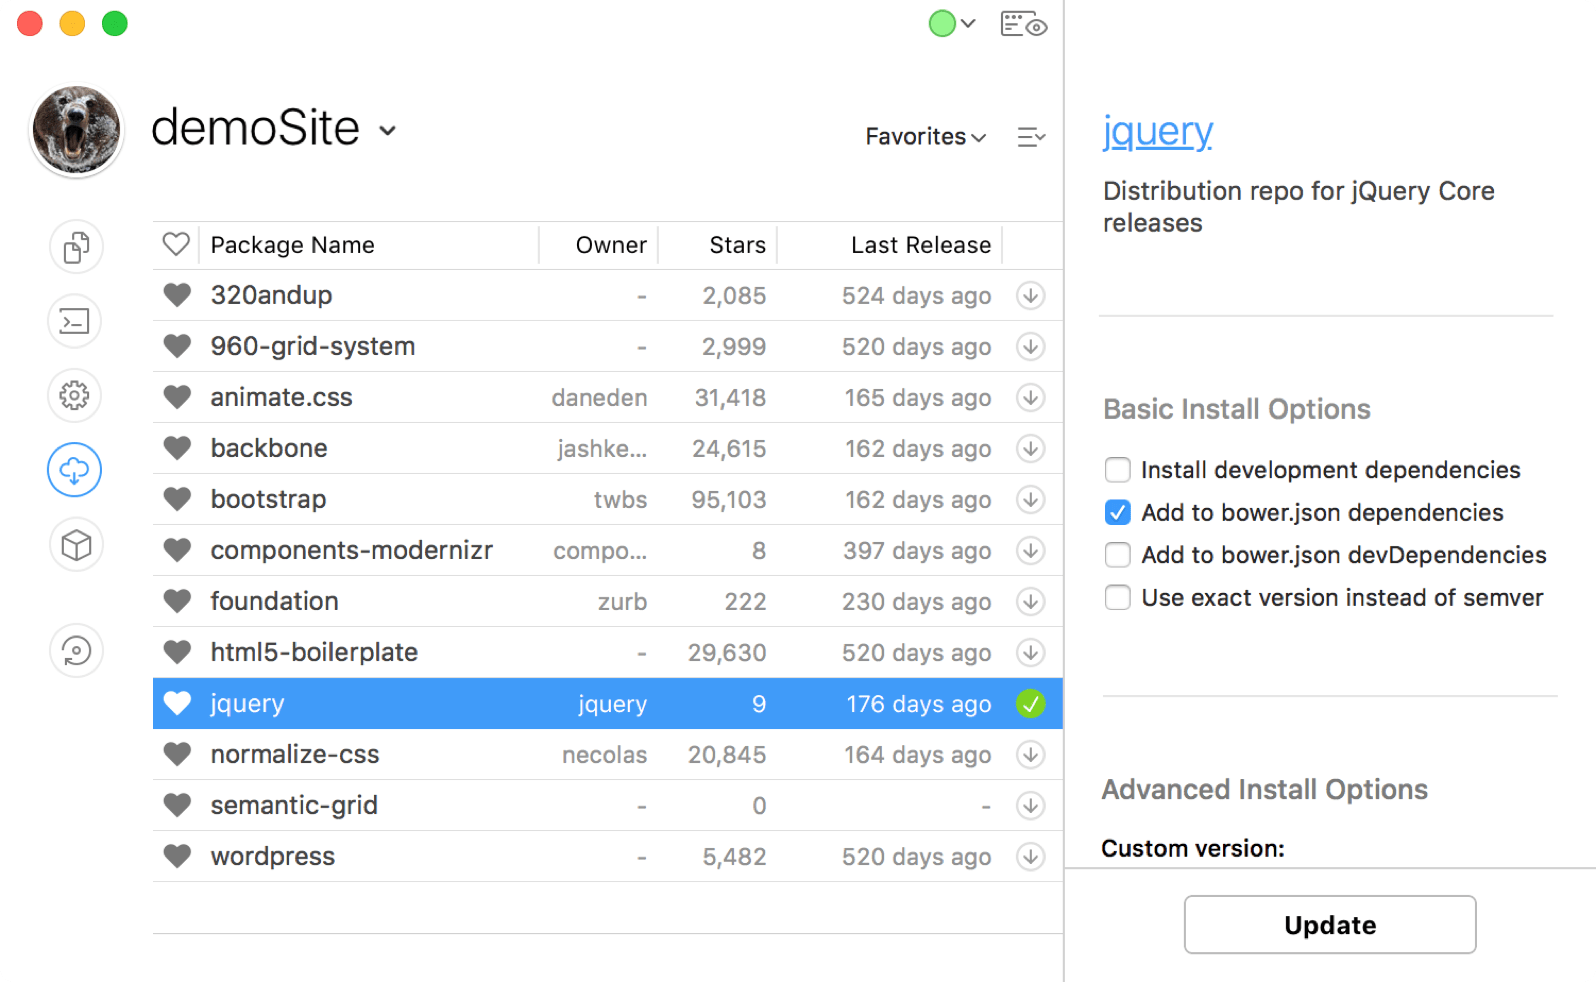The height and width of the screenshot is (984, 1596).
Task: Click the demoSite bear avatar
Action: (76, 130)
